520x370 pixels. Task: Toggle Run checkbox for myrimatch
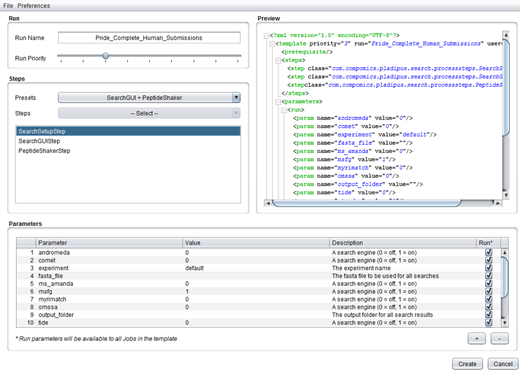489,299
